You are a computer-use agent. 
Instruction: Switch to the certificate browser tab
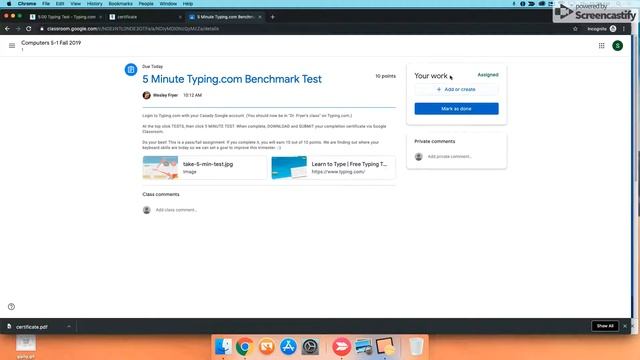144,17
